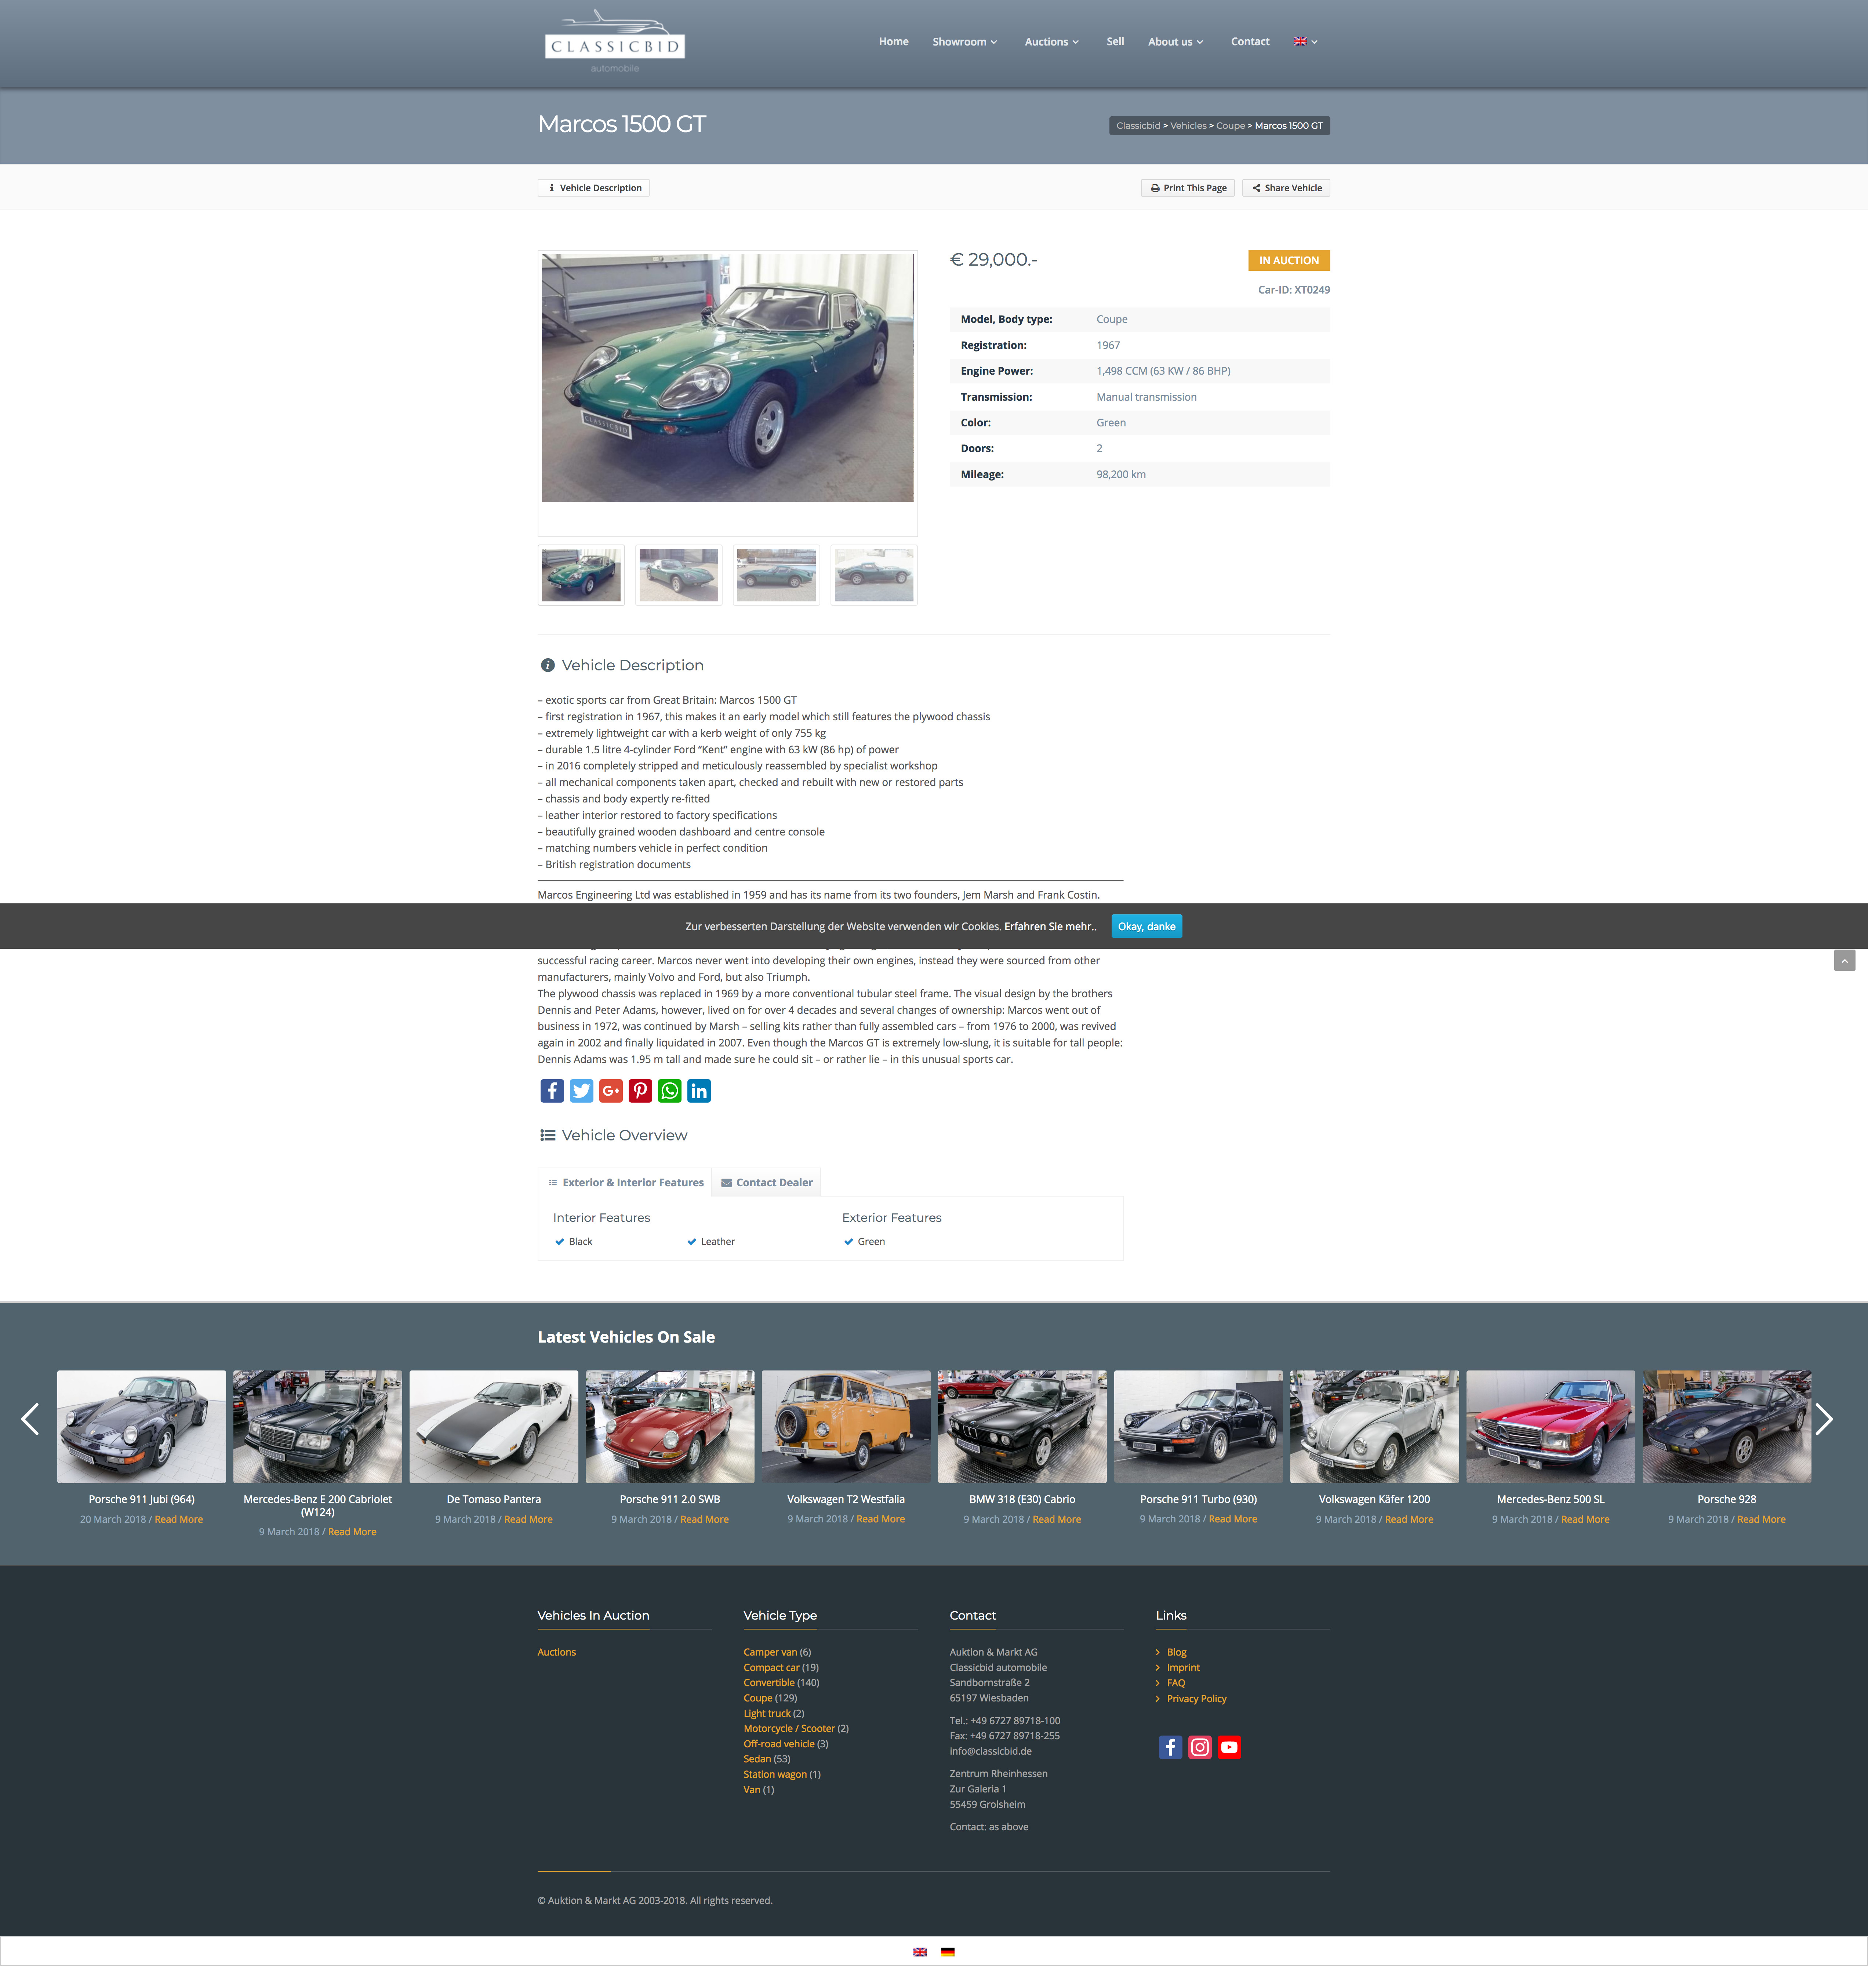
Task: Click the info@classicbid.de email address
Action: [990, 1751]
